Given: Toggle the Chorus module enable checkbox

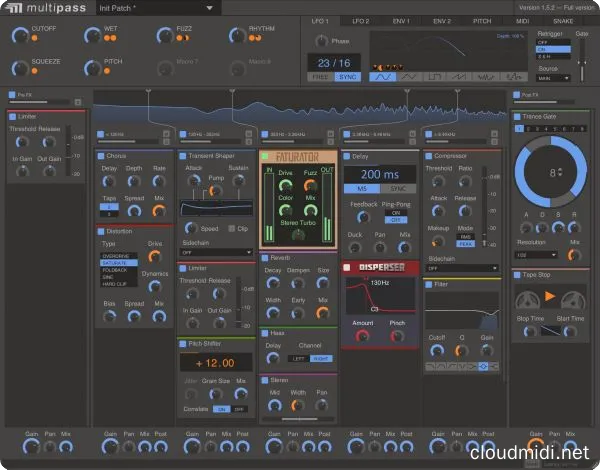Looking at the screenshot, I should point(100,156).
